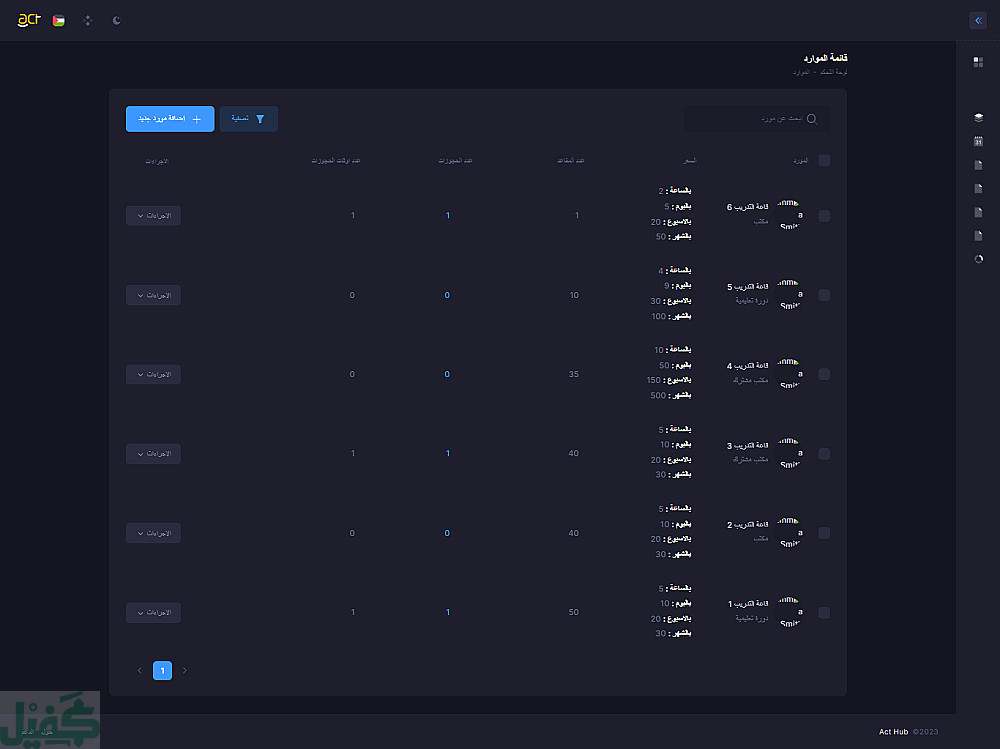Click the المورد column header
Screen dimensions: 1000x749
point(800,161)
